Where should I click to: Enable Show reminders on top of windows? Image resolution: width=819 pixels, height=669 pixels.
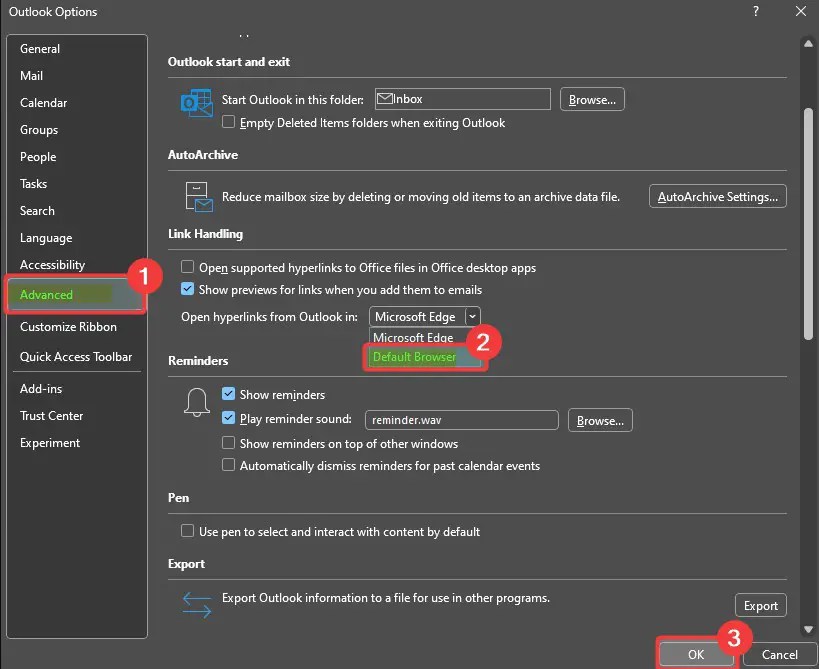click(x=228, y=443)
